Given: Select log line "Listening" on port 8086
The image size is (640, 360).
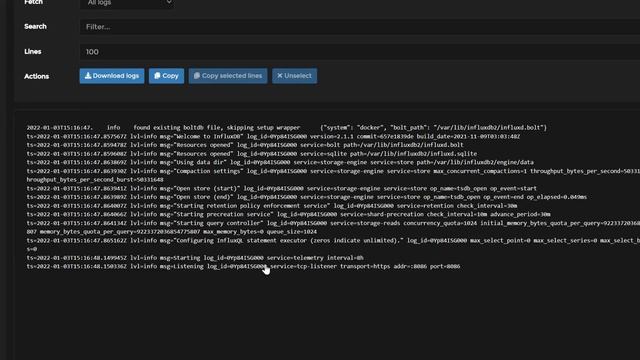Looking at the screenshot, I should point(243,267).
